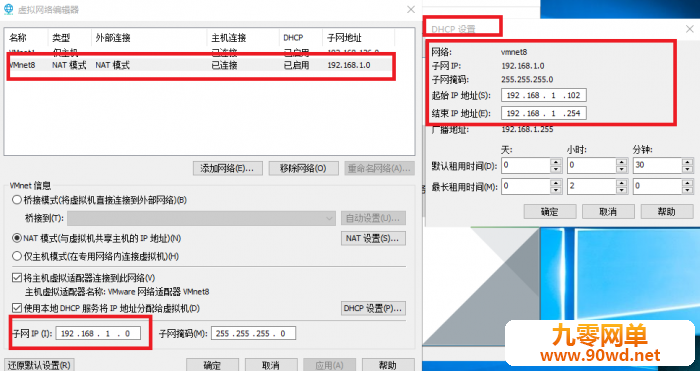Click the 名称 column header
The width and height of the screenshot is (700, 371).
pyautogui.click(x=26, y=38)
